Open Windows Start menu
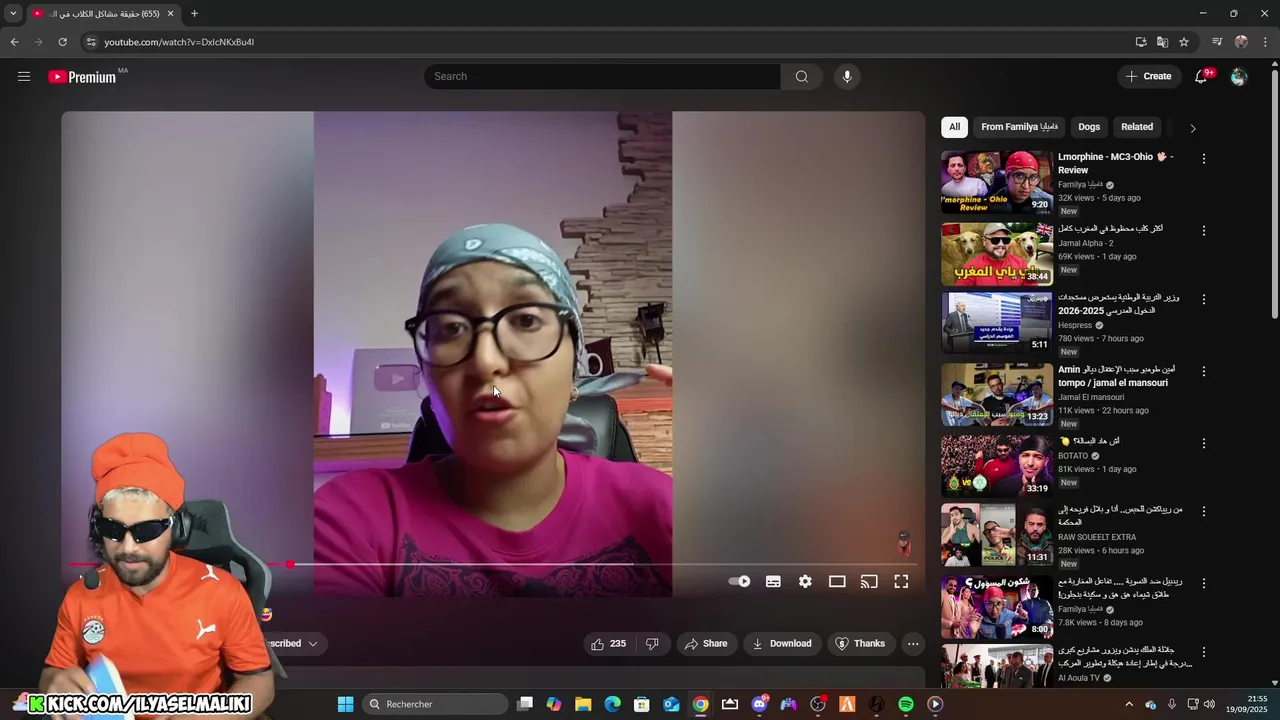1280x720 pixels. [x=345, y=704]
